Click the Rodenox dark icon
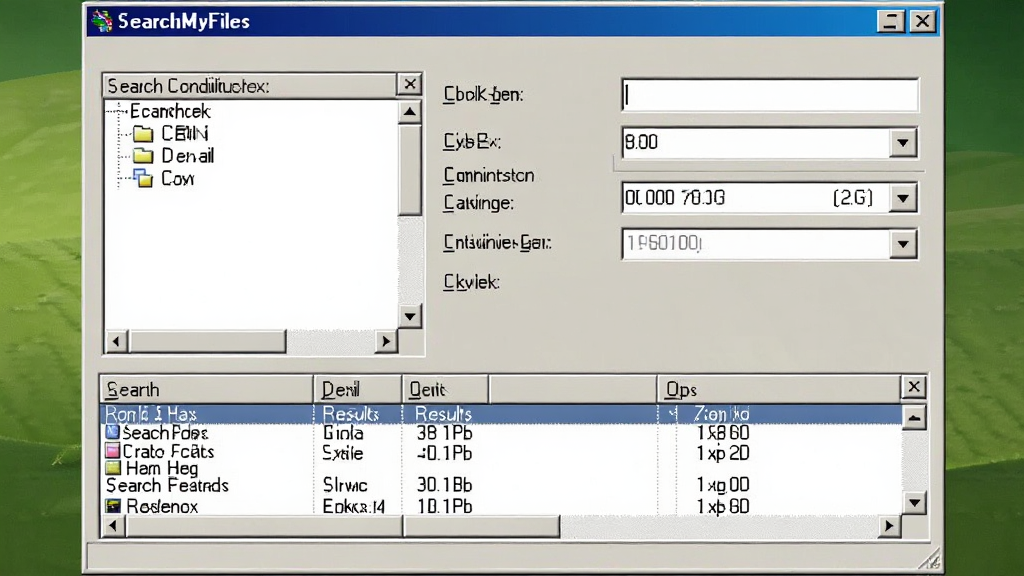 [114, 505]
